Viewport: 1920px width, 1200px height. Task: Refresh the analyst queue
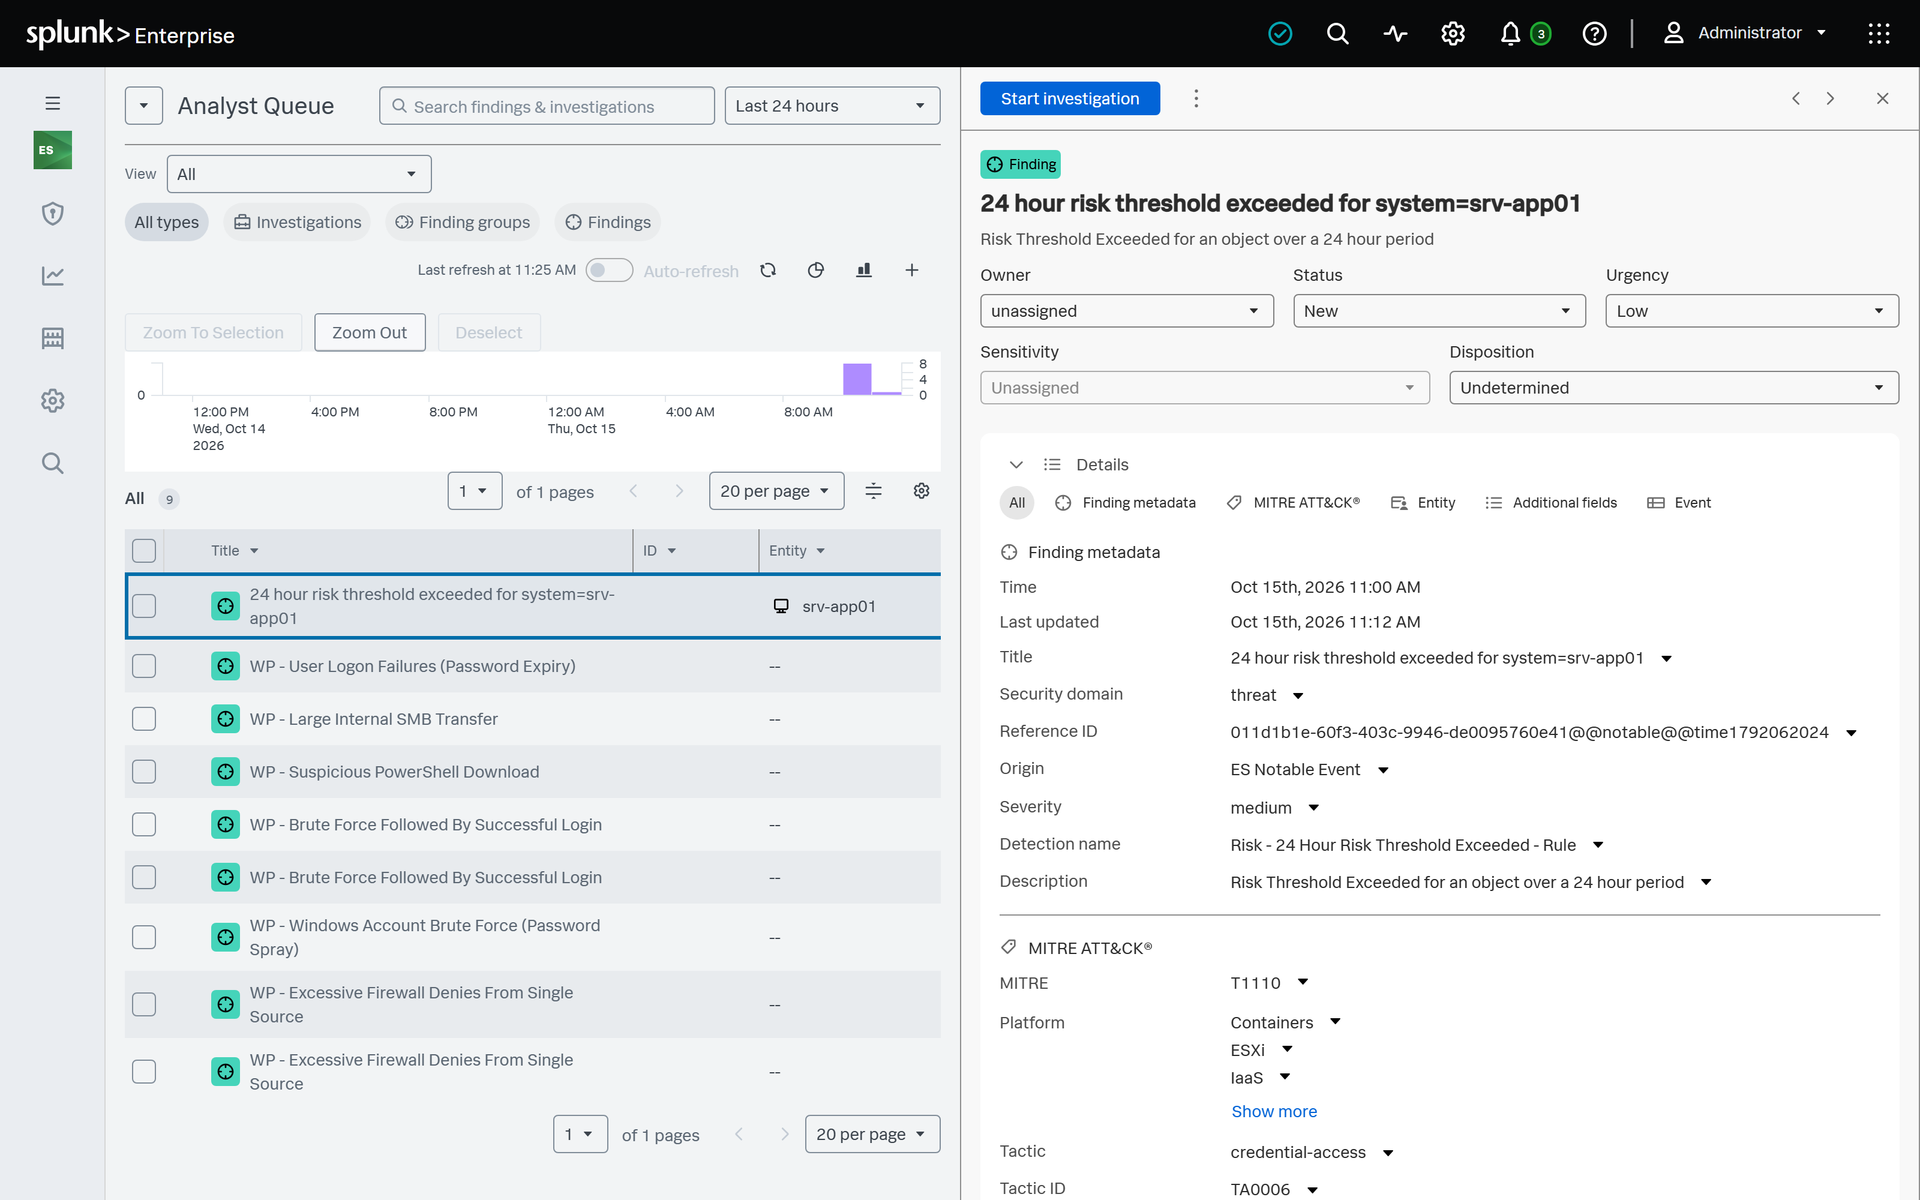coord(768,270)
